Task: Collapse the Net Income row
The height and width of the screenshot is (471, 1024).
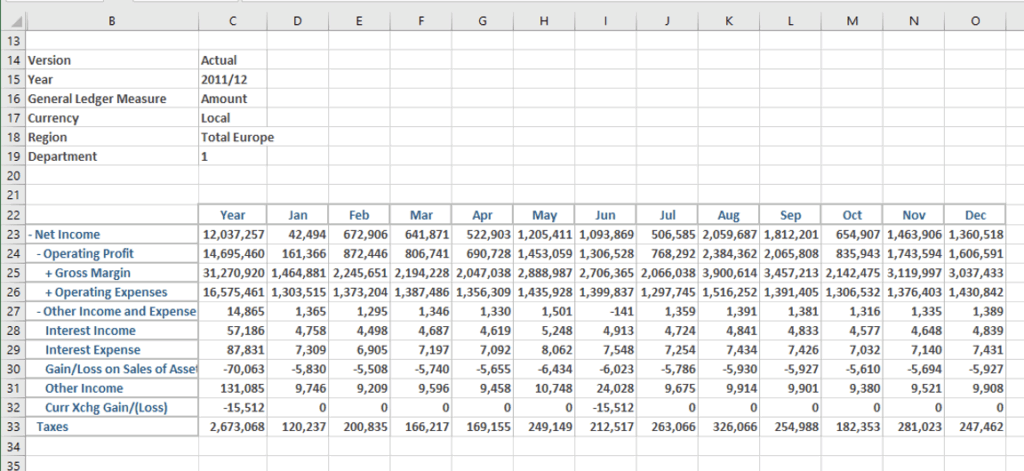Action: [31, 233]
